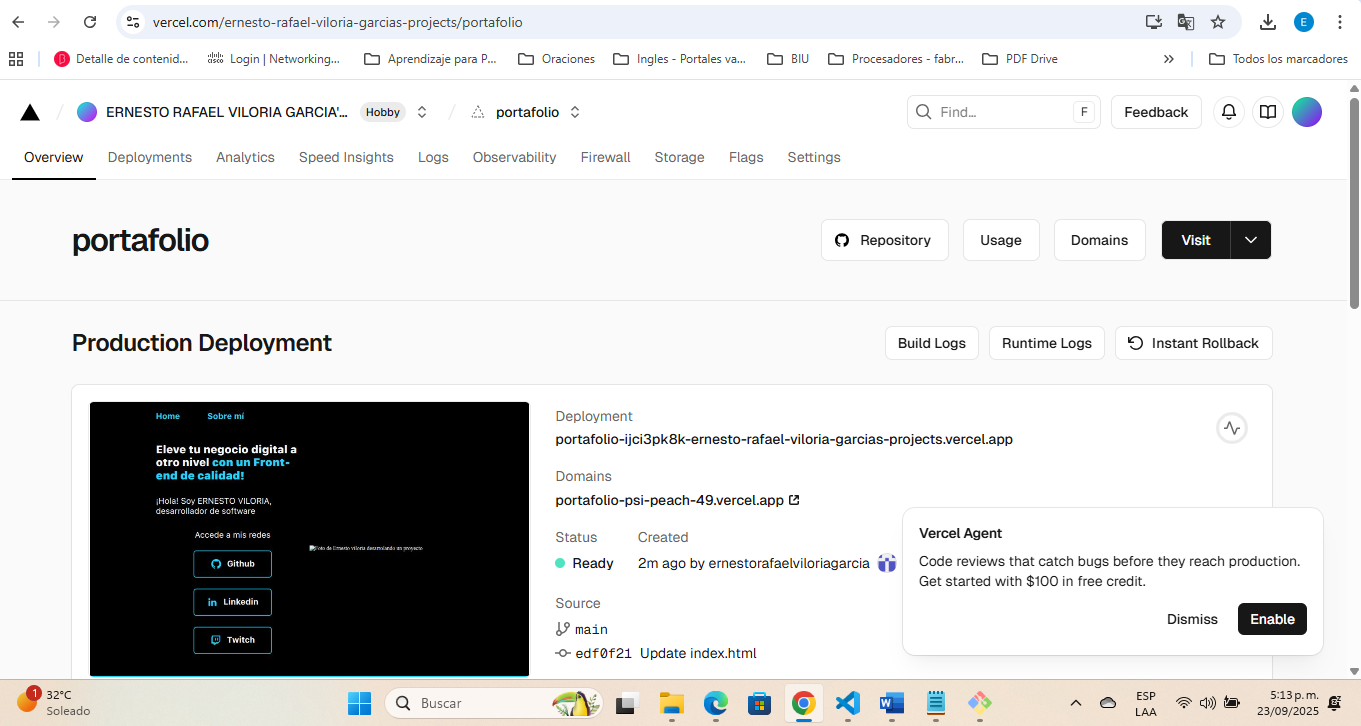
Task: View site information icon in address bar
Action: tap(133, 22)
